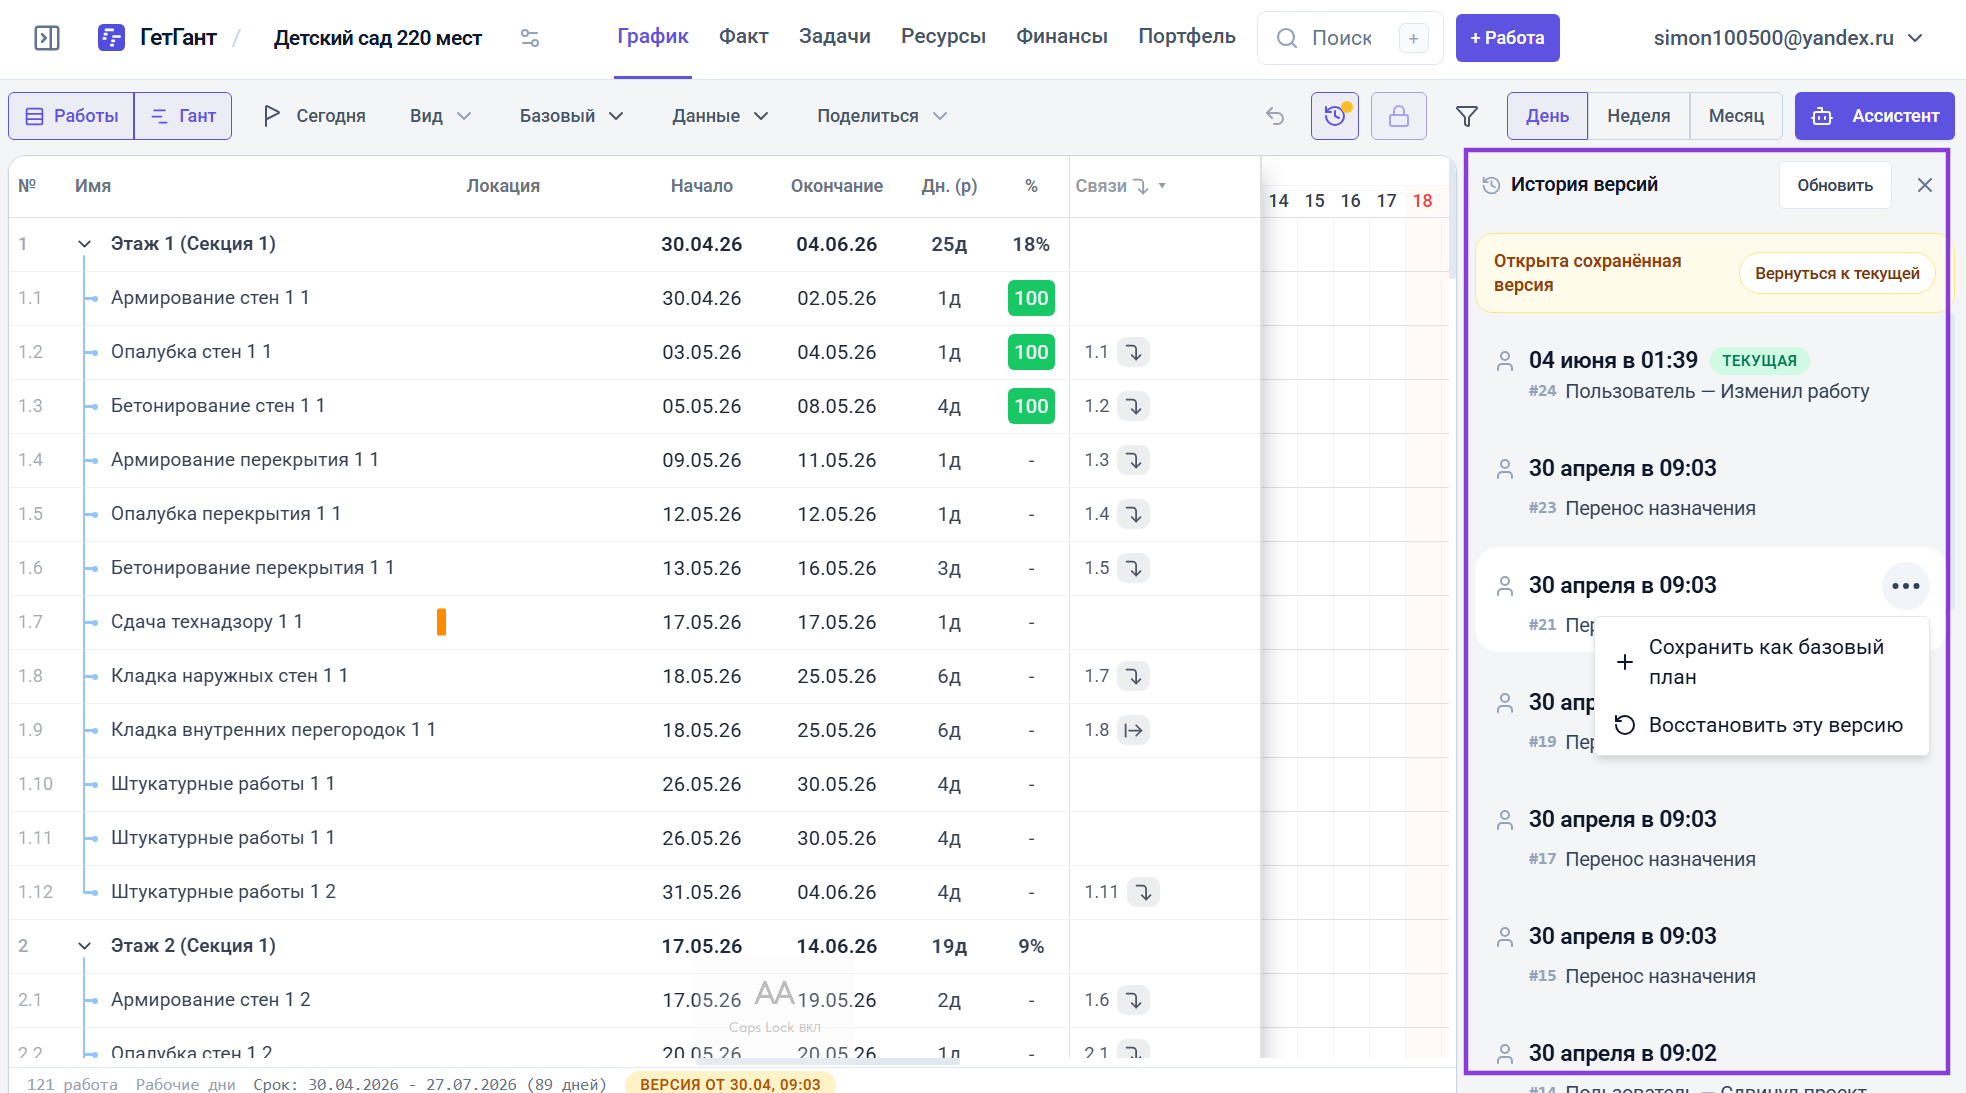The image size is (1966, 1093).
Task: Open three-dots menu for version #21
Action: pos(1906,586)
